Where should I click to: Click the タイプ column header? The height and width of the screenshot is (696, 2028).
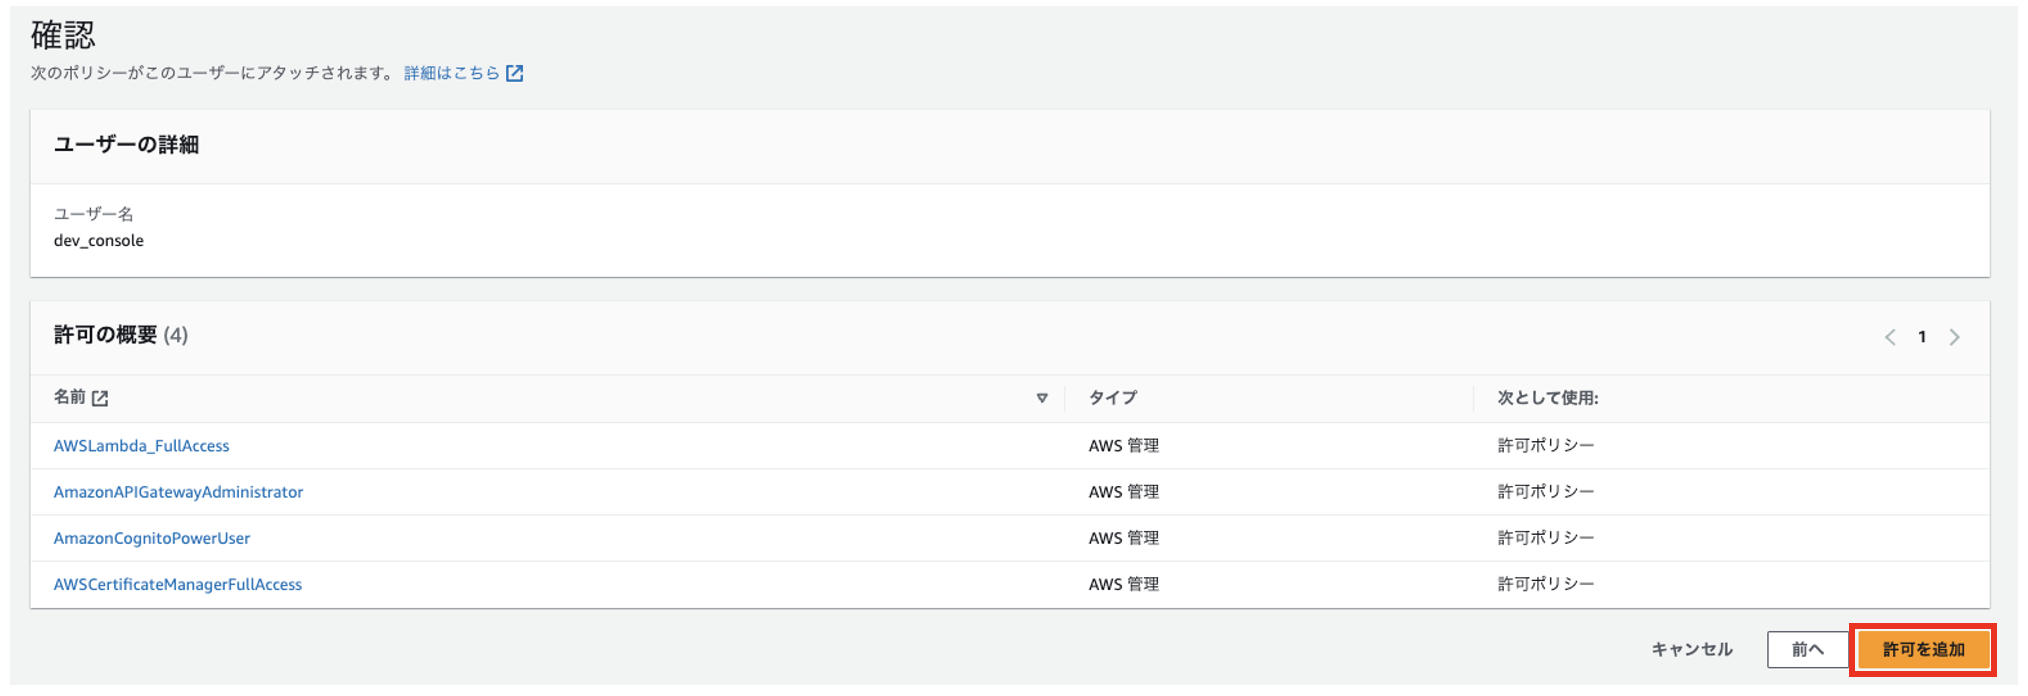click(x=1113, y=398)
